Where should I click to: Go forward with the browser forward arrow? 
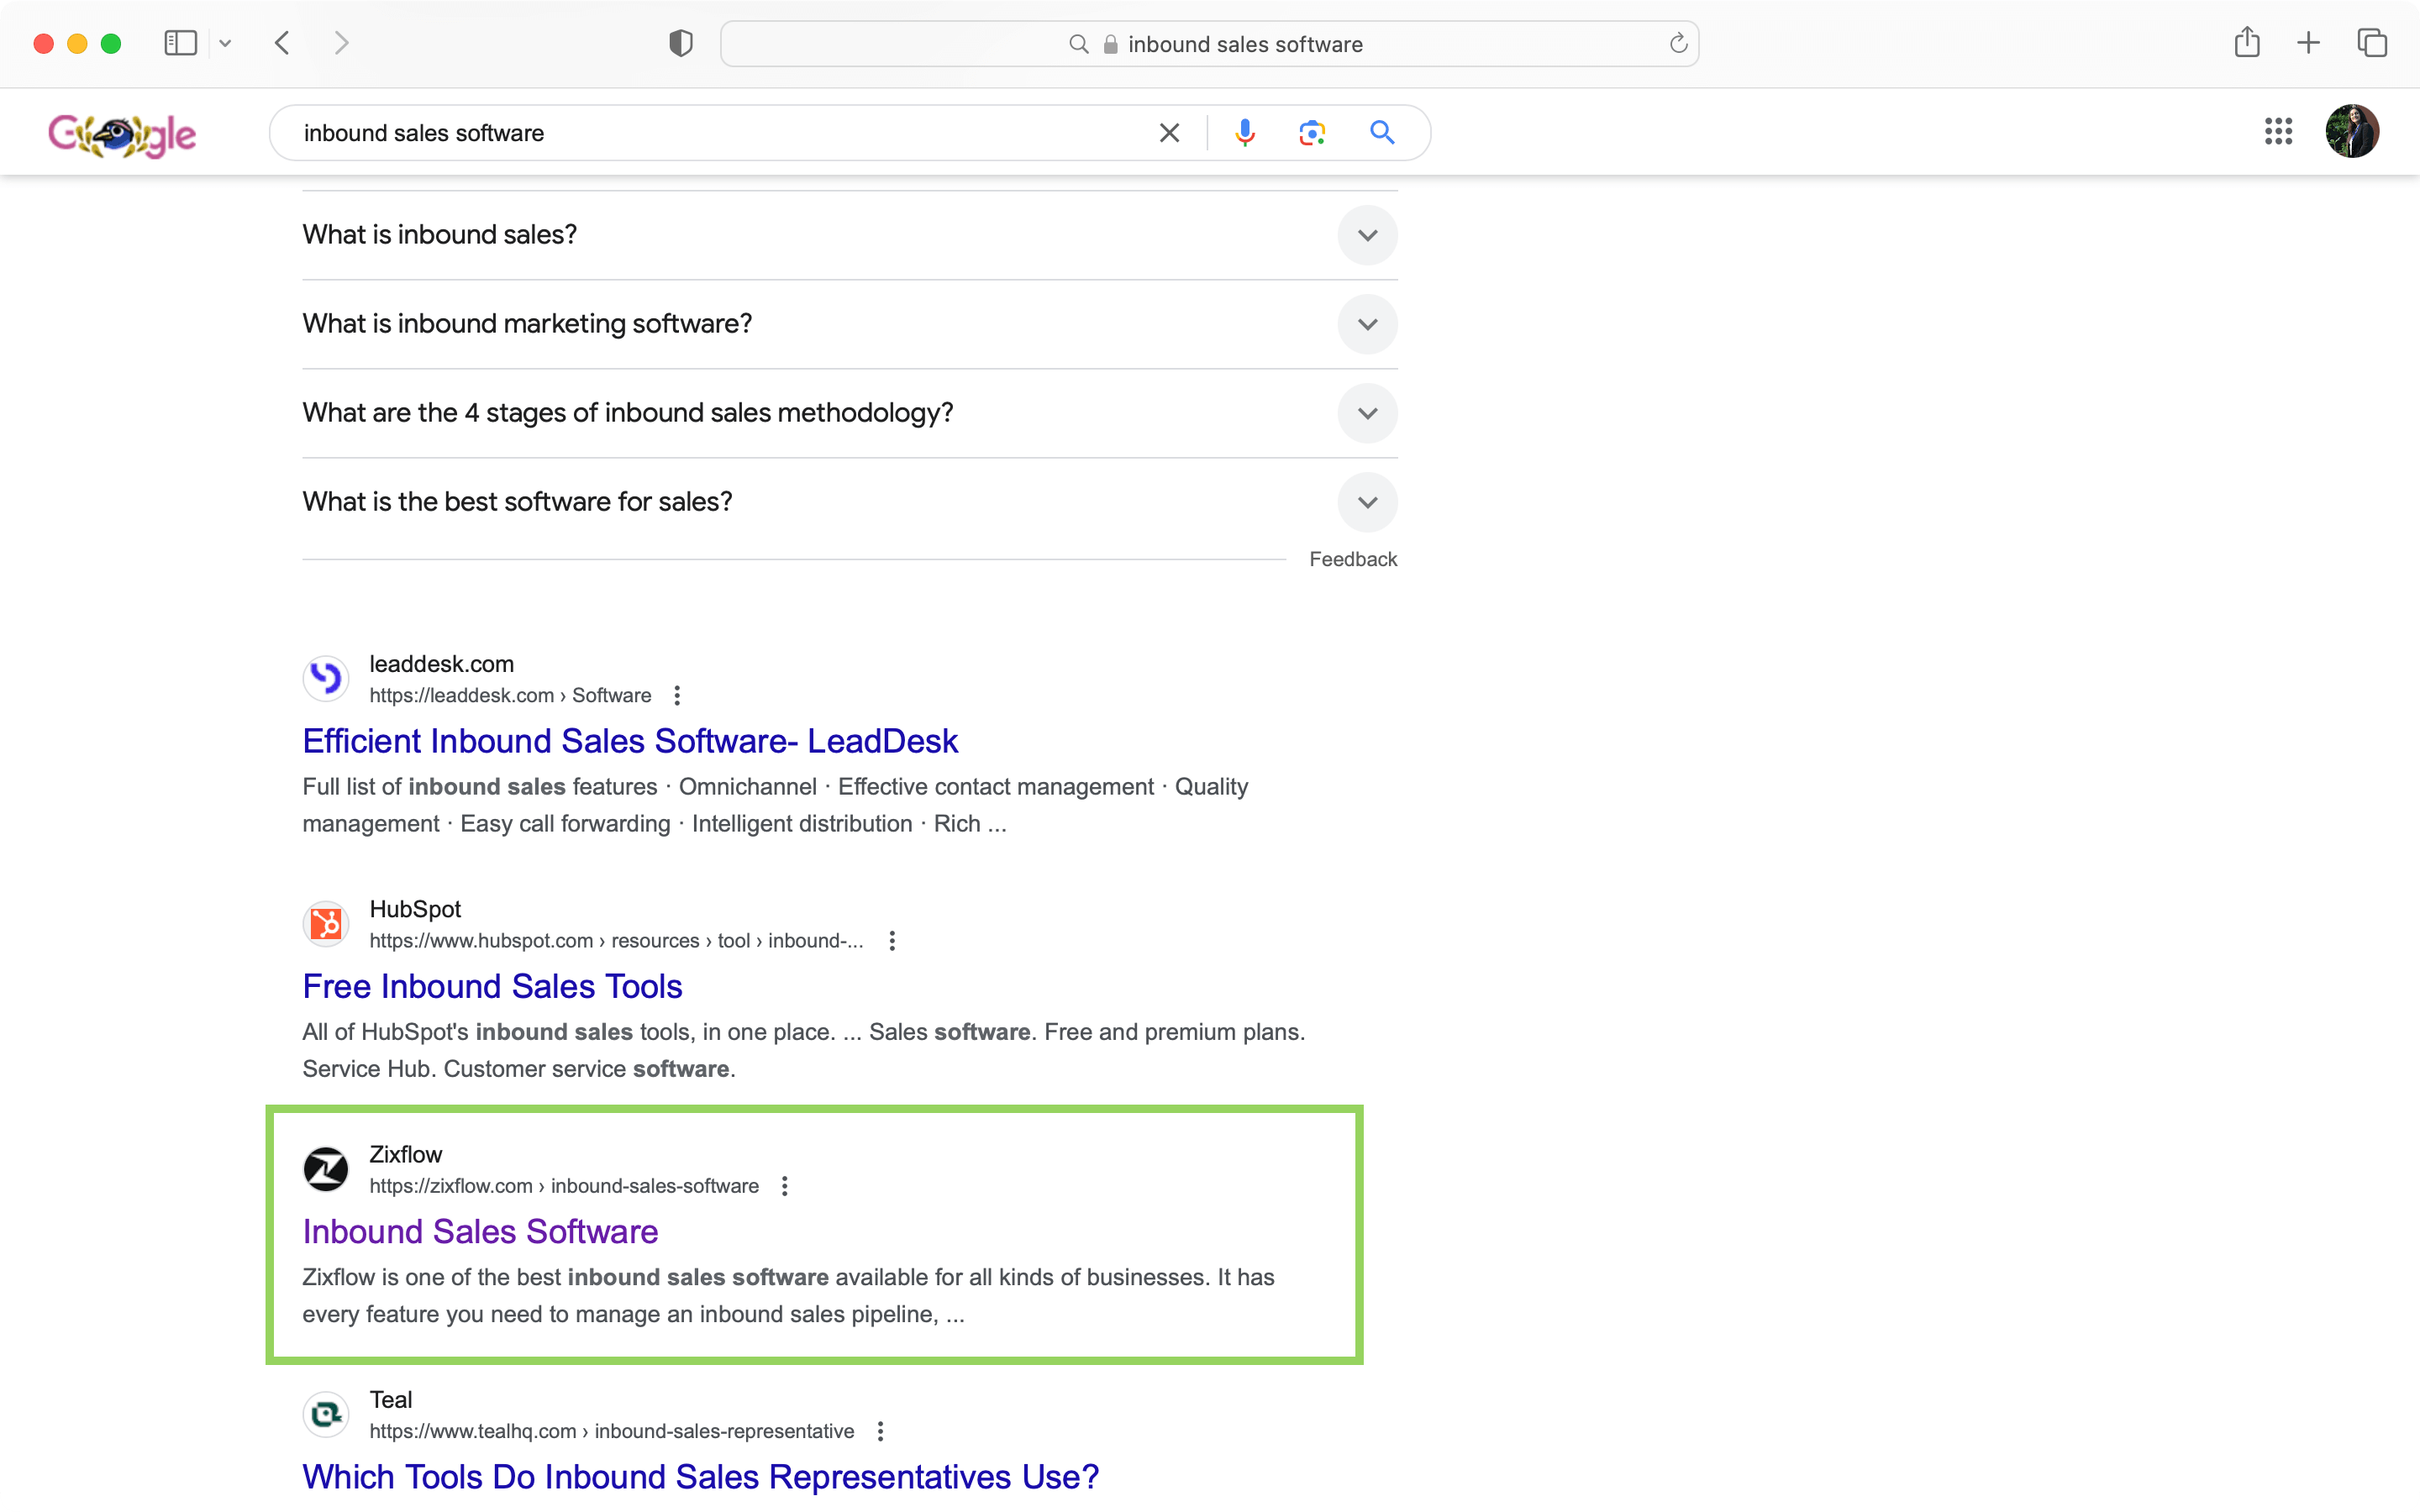click(x=341, y=43)
